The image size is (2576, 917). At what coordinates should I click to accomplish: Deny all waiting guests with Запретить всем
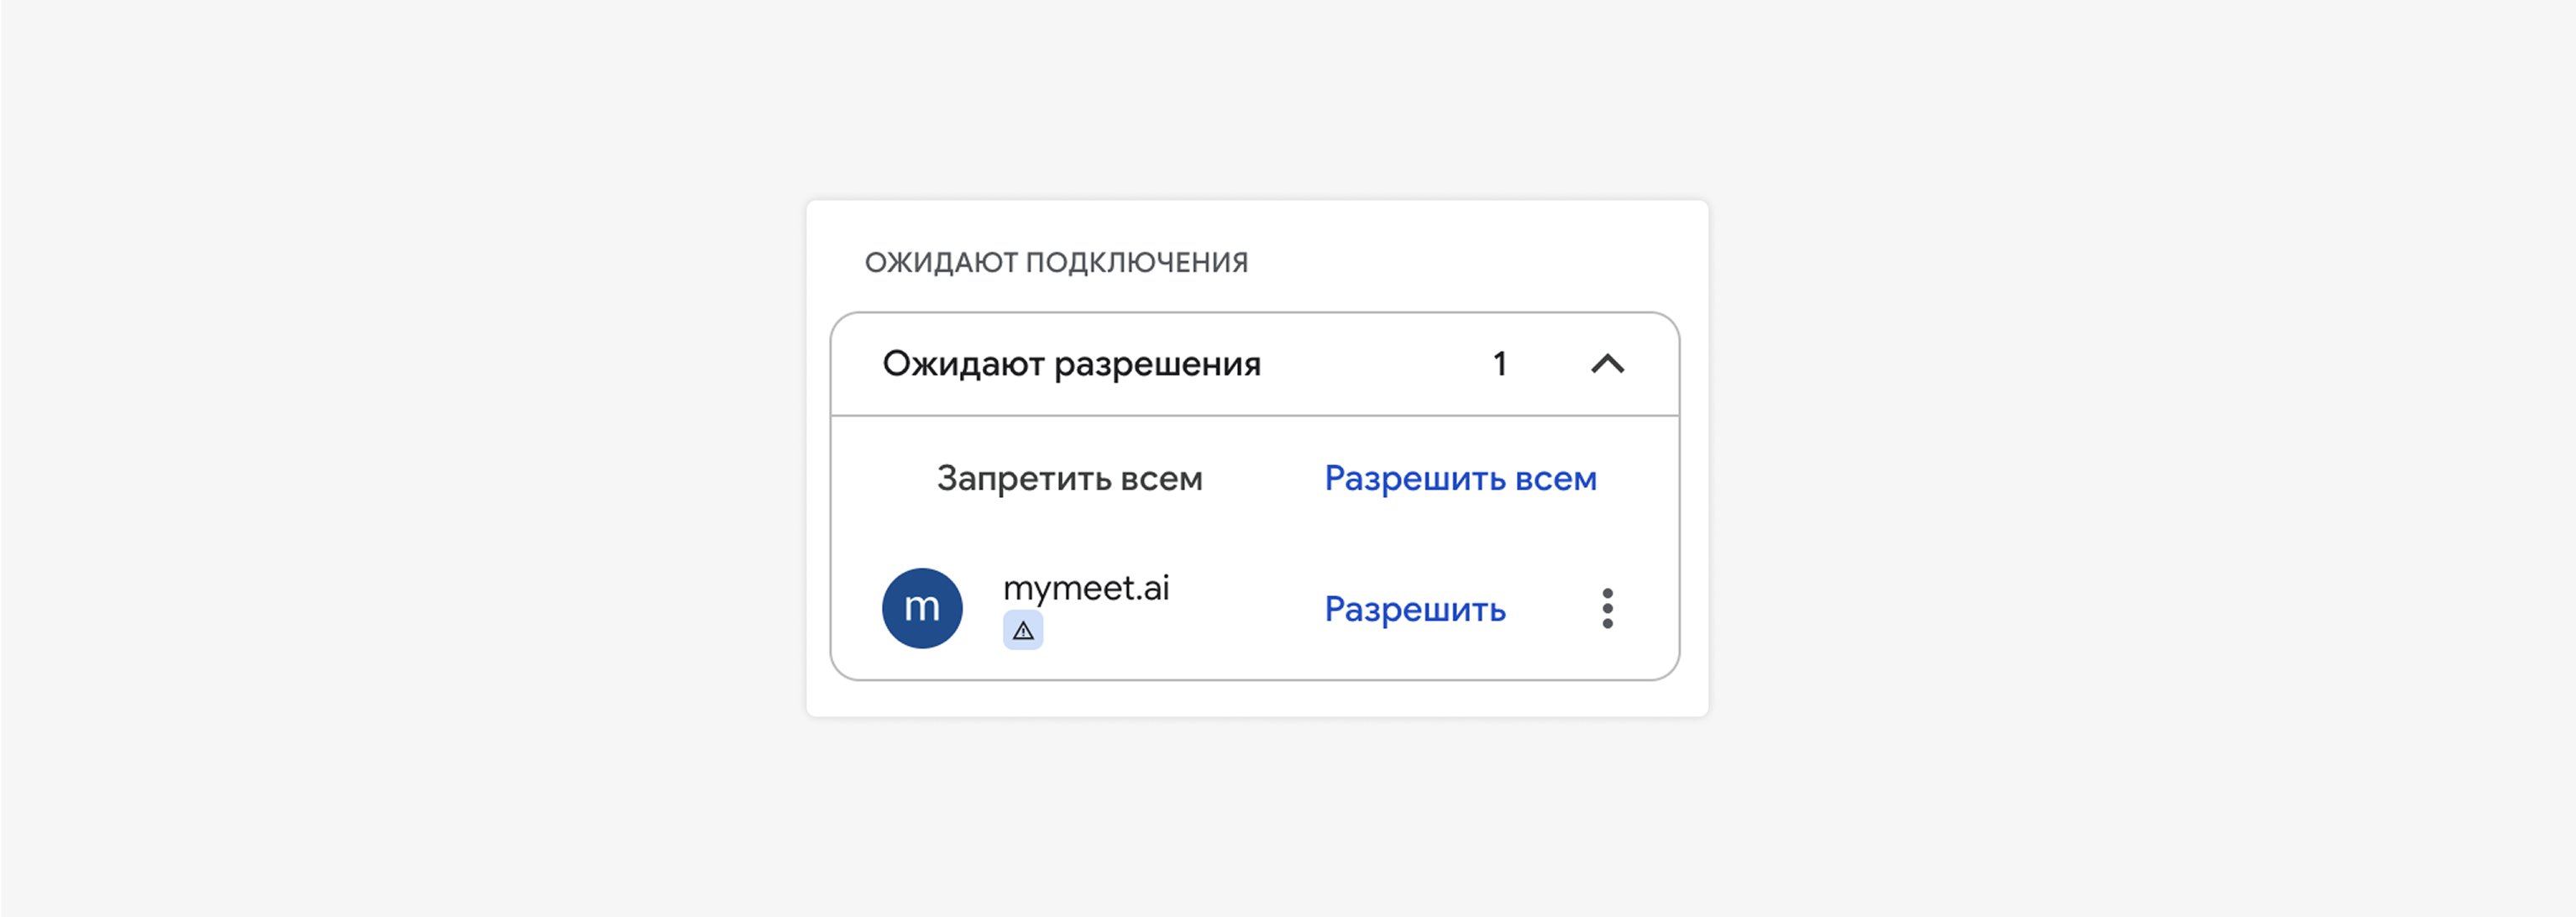(x=1069, y=478)
